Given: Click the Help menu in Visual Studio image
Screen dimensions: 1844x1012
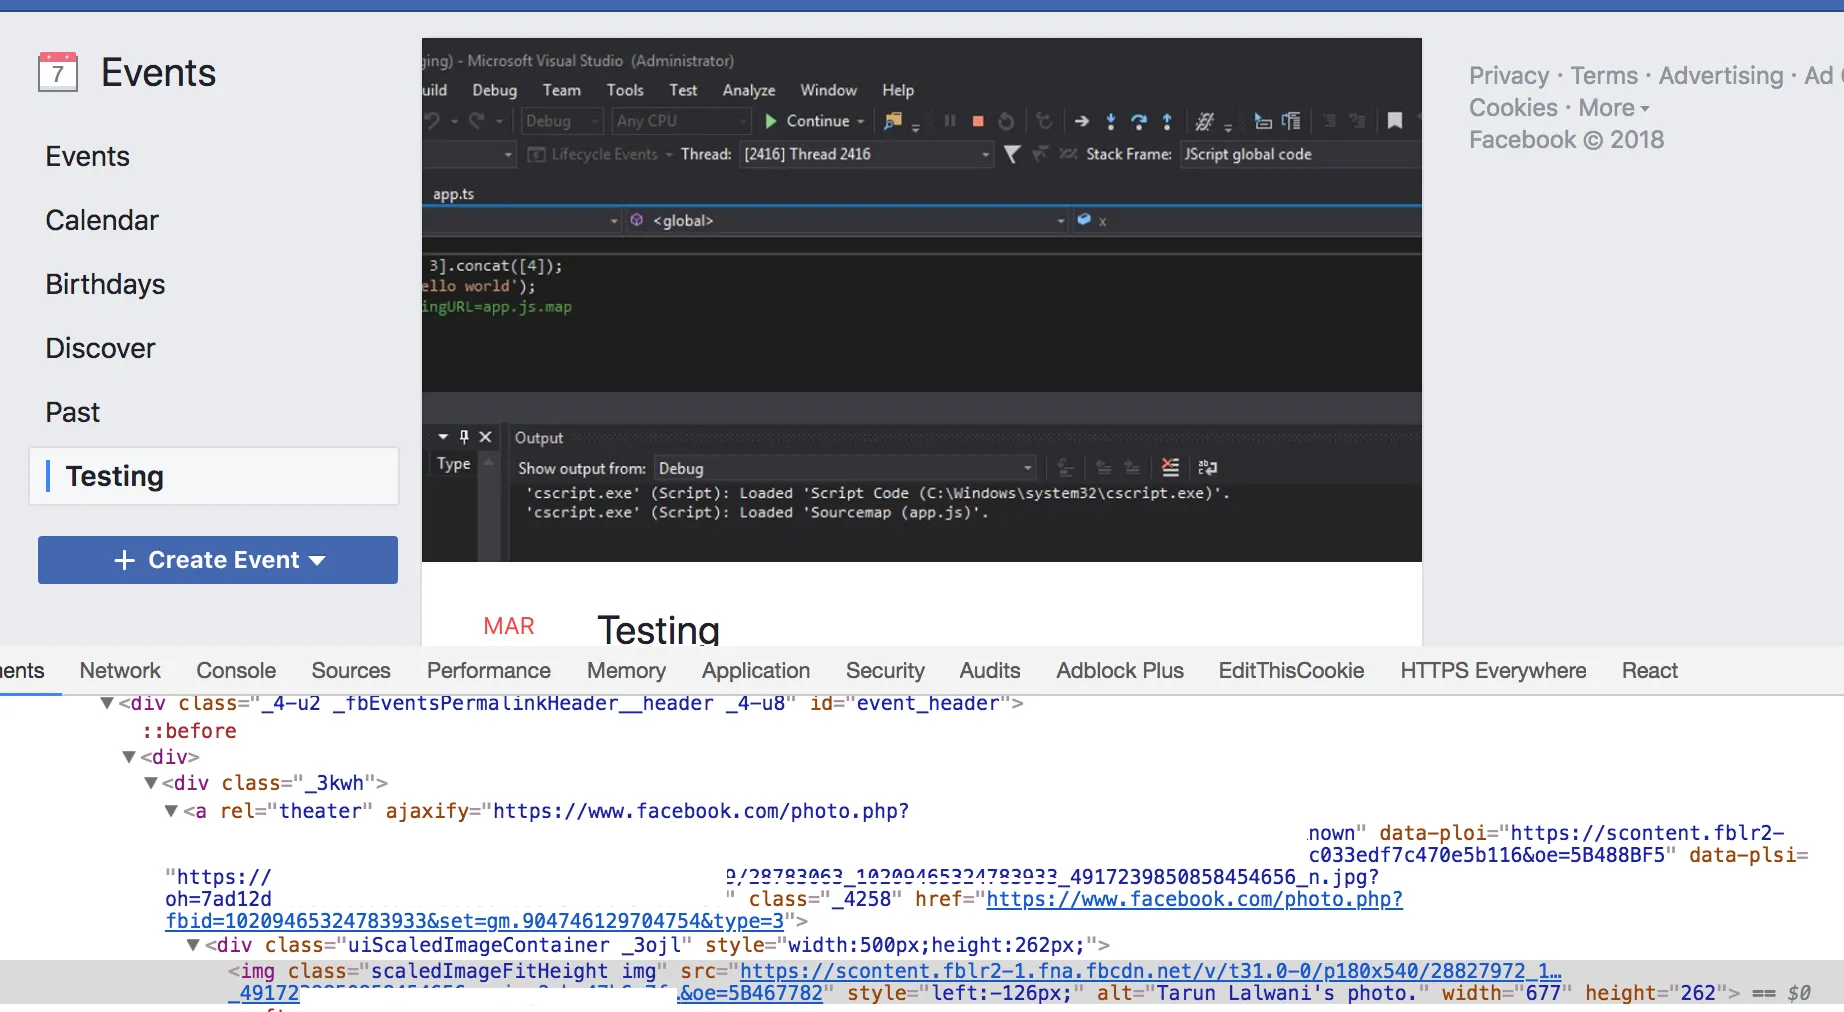Looking at the screenshot, I should pos(898,90).
